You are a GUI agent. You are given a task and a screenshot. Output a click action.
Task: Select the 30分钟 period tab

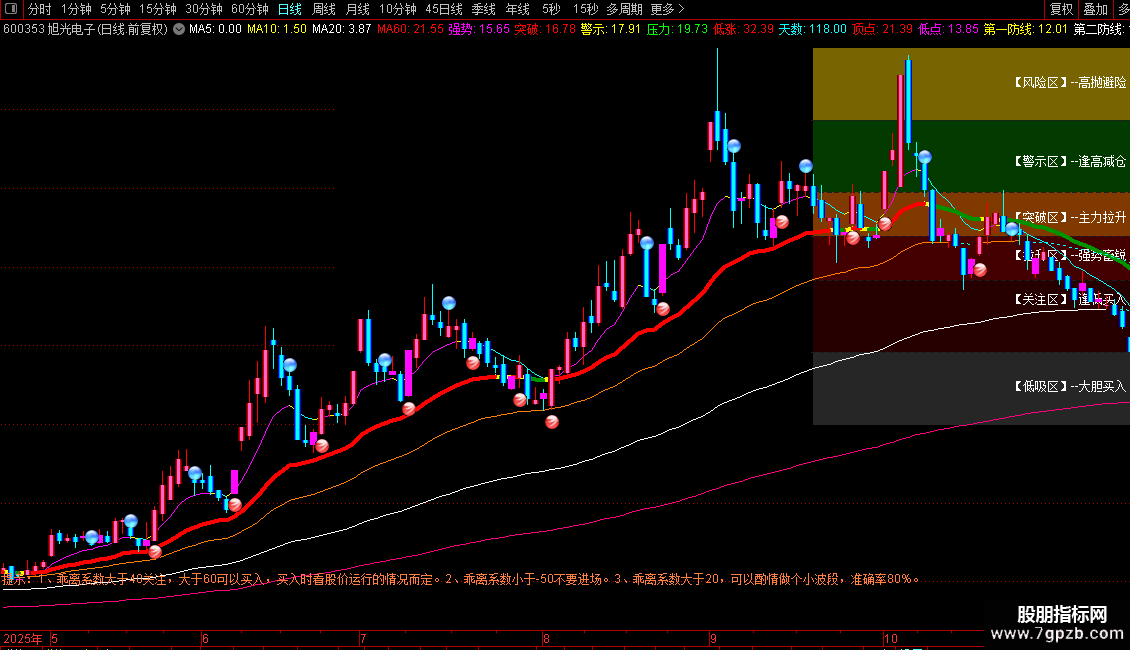(x=204, y=9)
